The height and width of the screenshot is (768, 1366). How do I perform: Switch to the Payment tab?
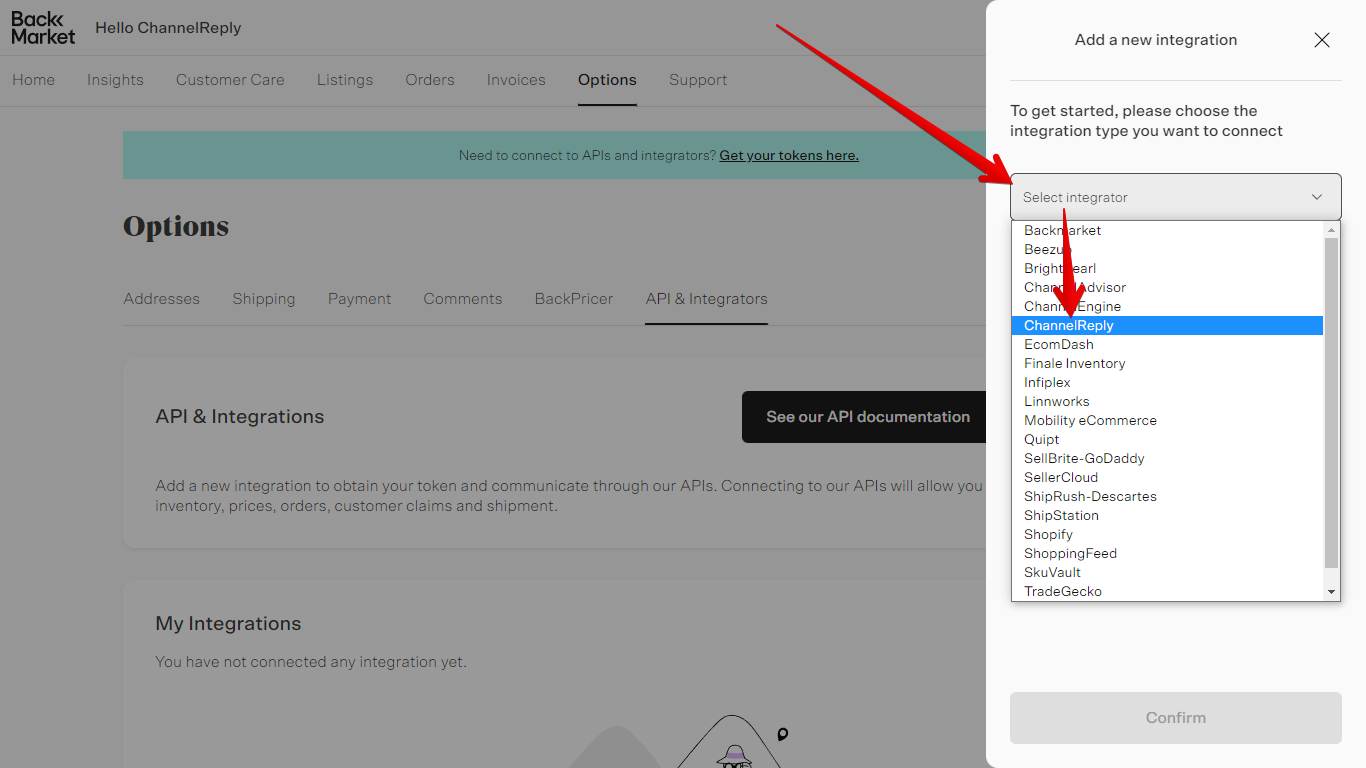360,299
